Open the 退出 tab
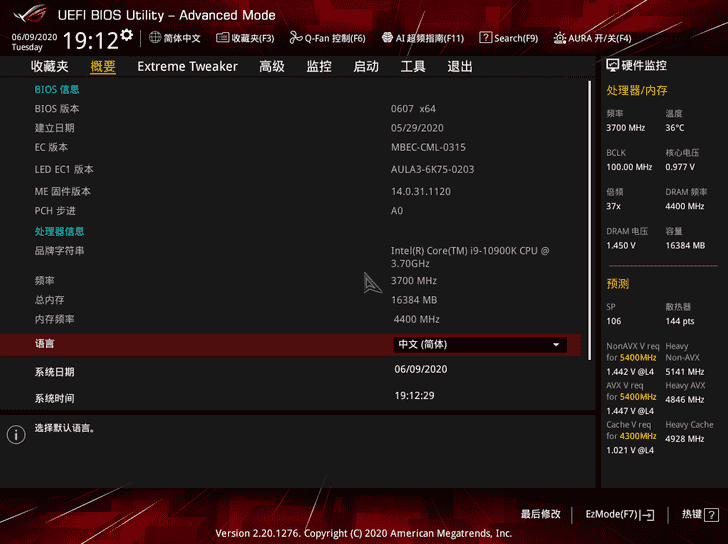 [460, 66]
